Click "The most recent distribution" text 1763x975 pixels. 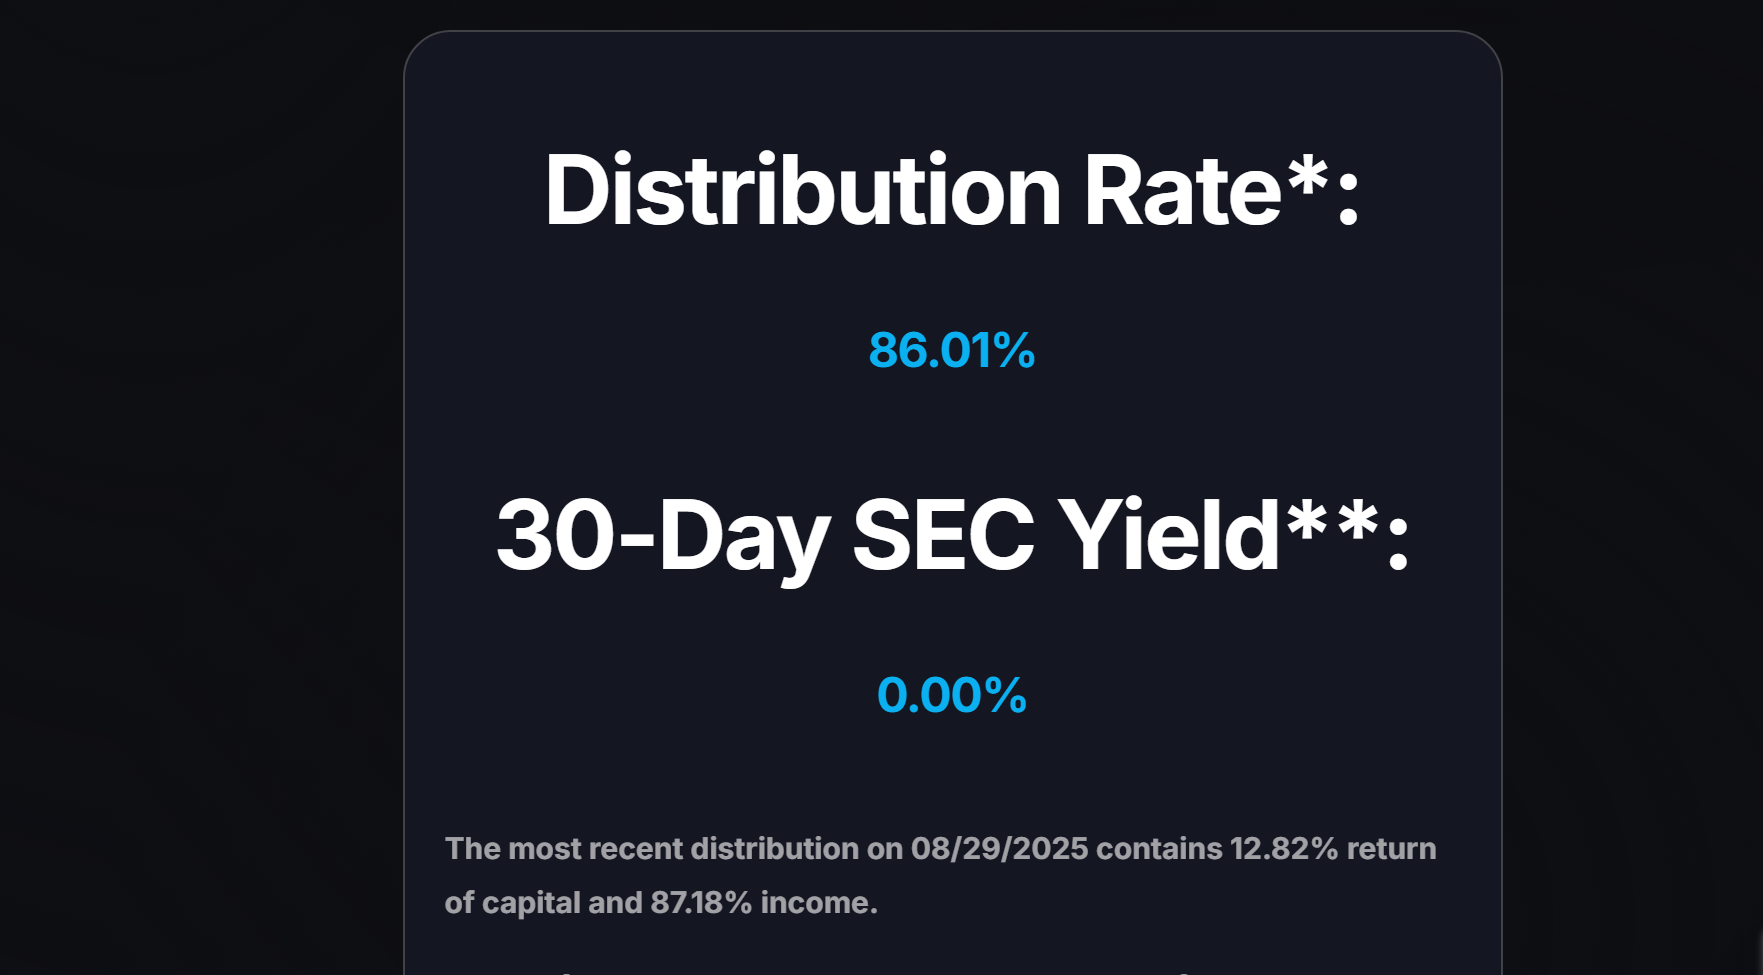click(651, 849)
